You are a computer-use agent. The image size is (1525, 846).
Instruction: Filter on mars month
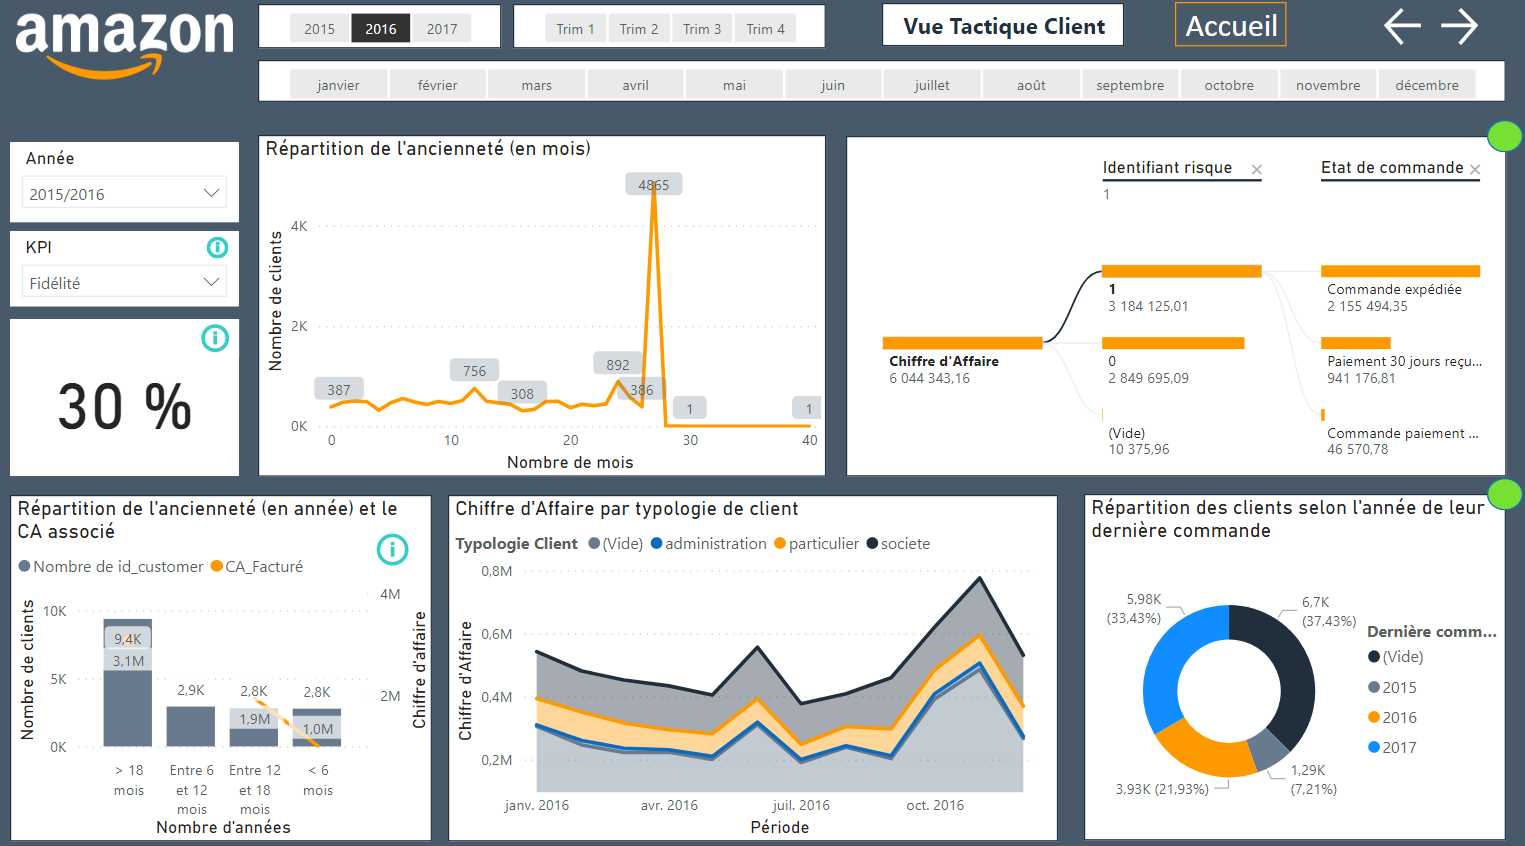[537, 85]
